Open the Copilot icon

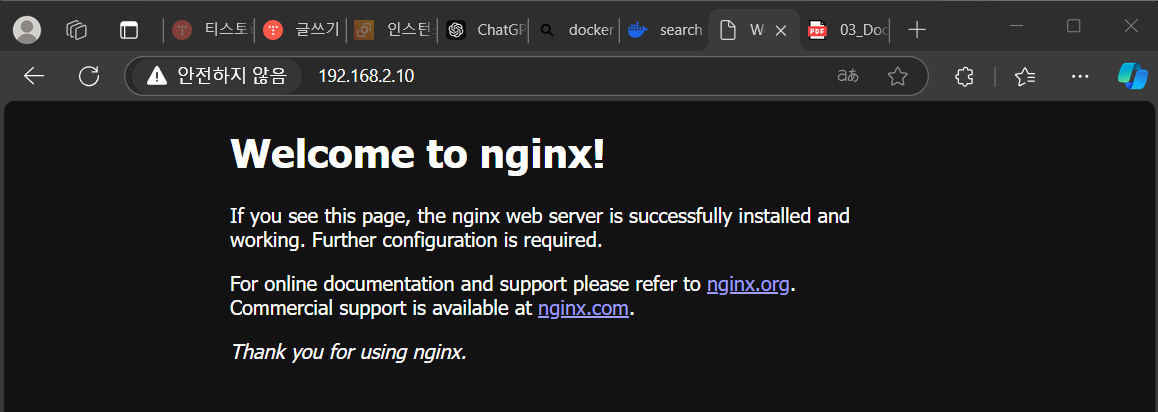[x=1132, y=76]
